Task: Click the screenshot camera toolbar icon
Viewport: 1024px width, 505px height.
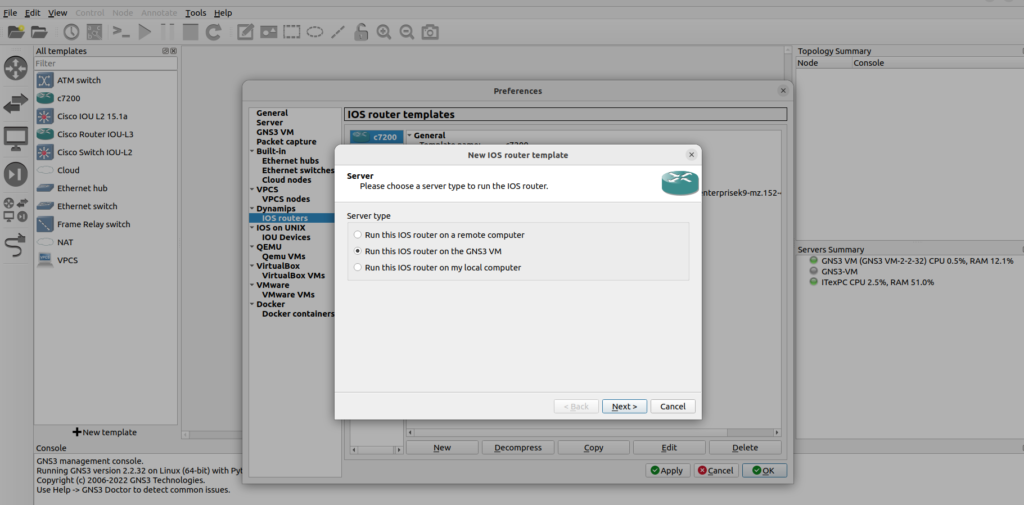Action: (430, 32)
